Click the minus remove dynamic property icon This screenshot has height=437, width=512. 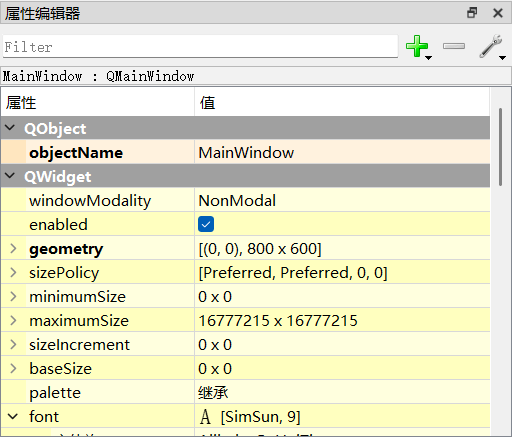pos(454,46)
